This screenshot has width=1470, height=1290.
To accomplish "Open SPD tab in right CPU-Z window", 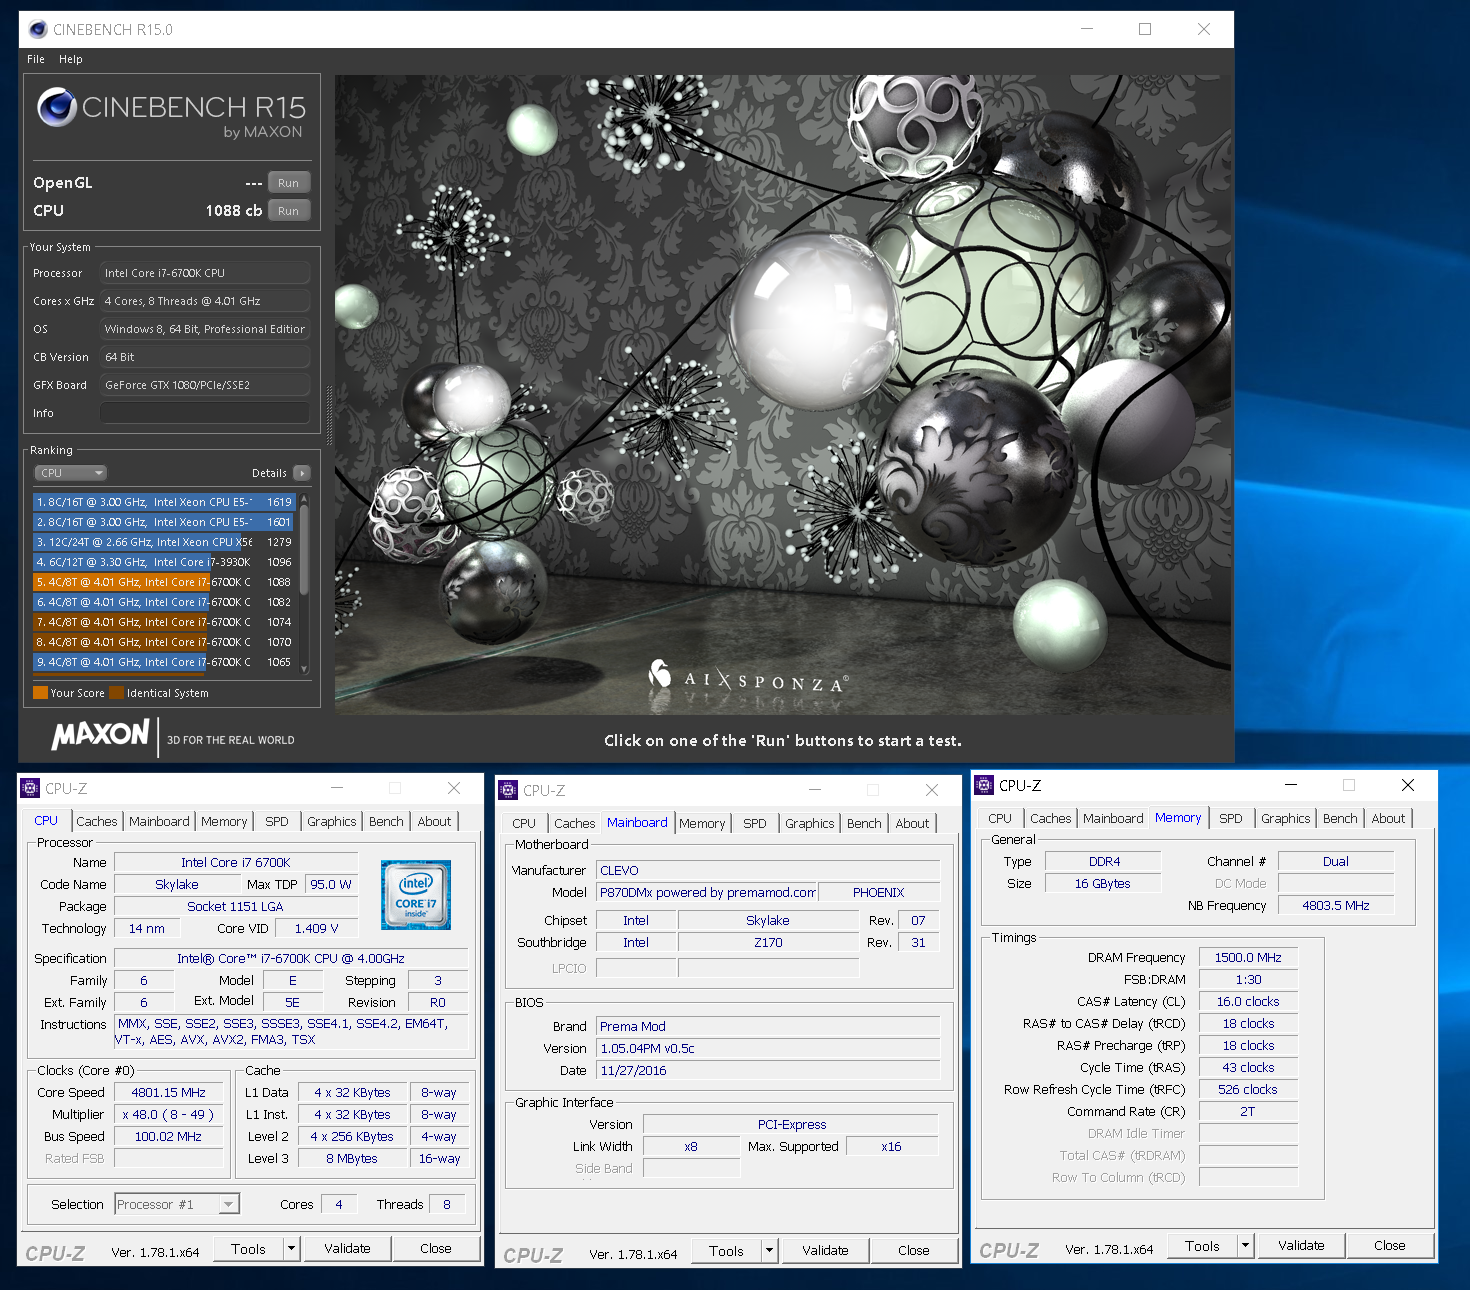I will point(1231,818).
